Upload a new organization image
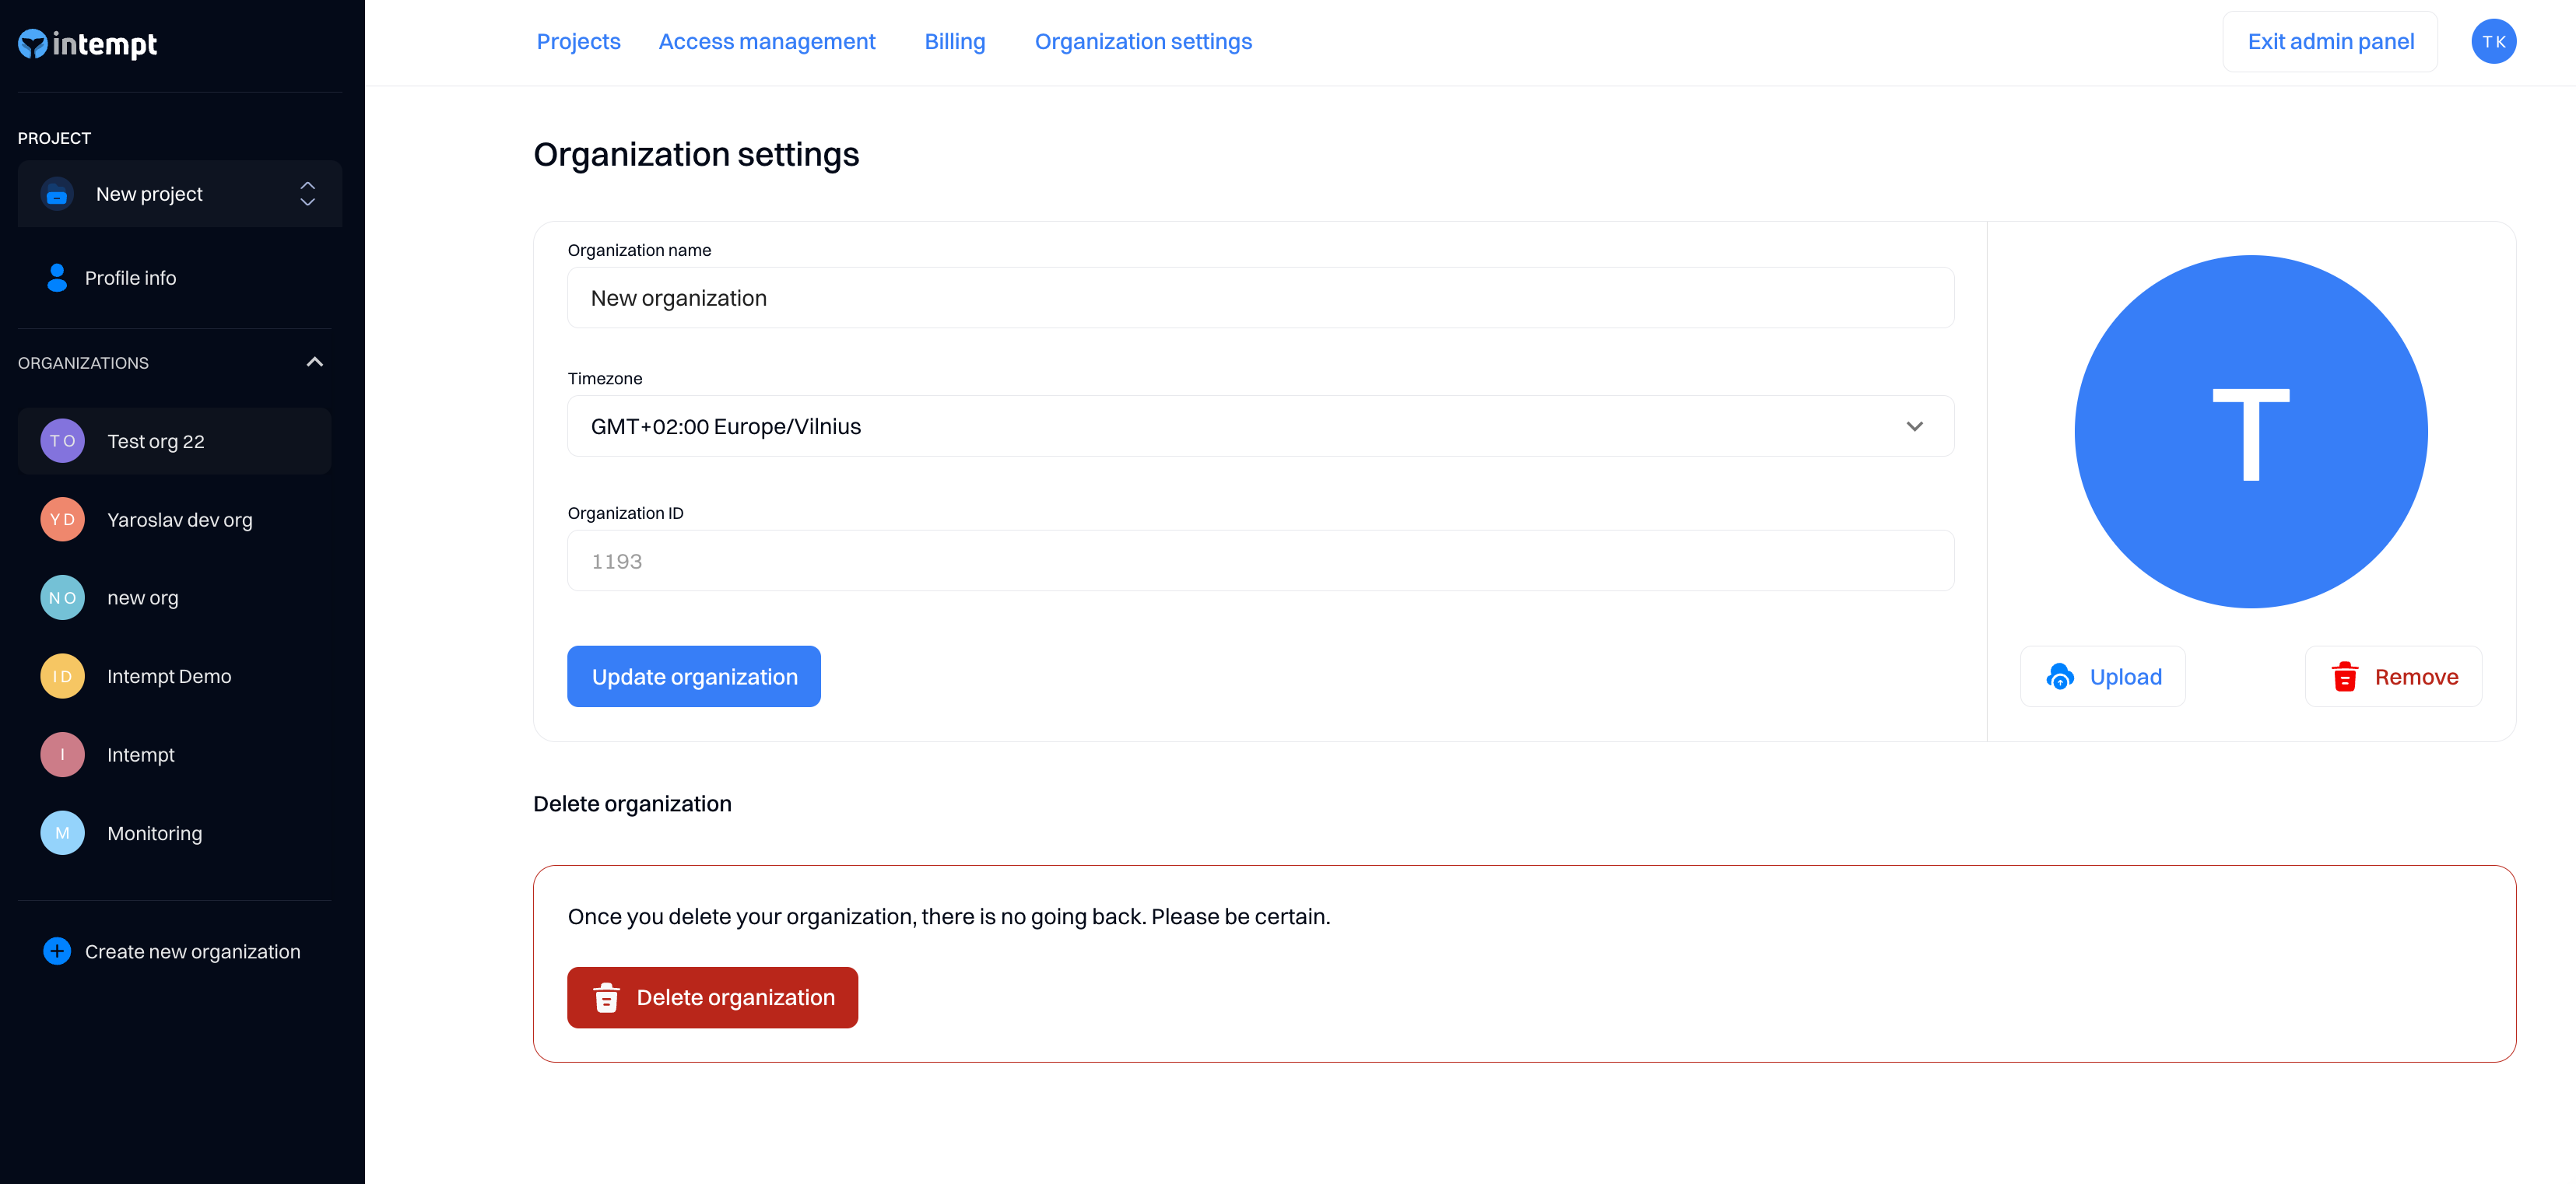This screenshot has height=1184, width=2576. pos(2102,677)
